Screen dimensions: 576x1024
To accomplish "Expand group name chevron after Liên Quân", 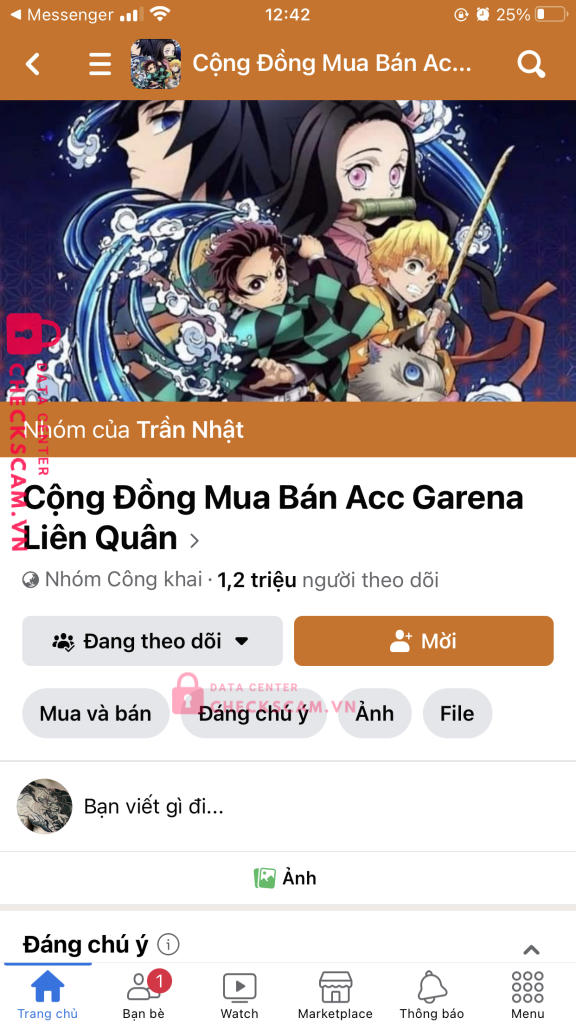I will (194, 540).
